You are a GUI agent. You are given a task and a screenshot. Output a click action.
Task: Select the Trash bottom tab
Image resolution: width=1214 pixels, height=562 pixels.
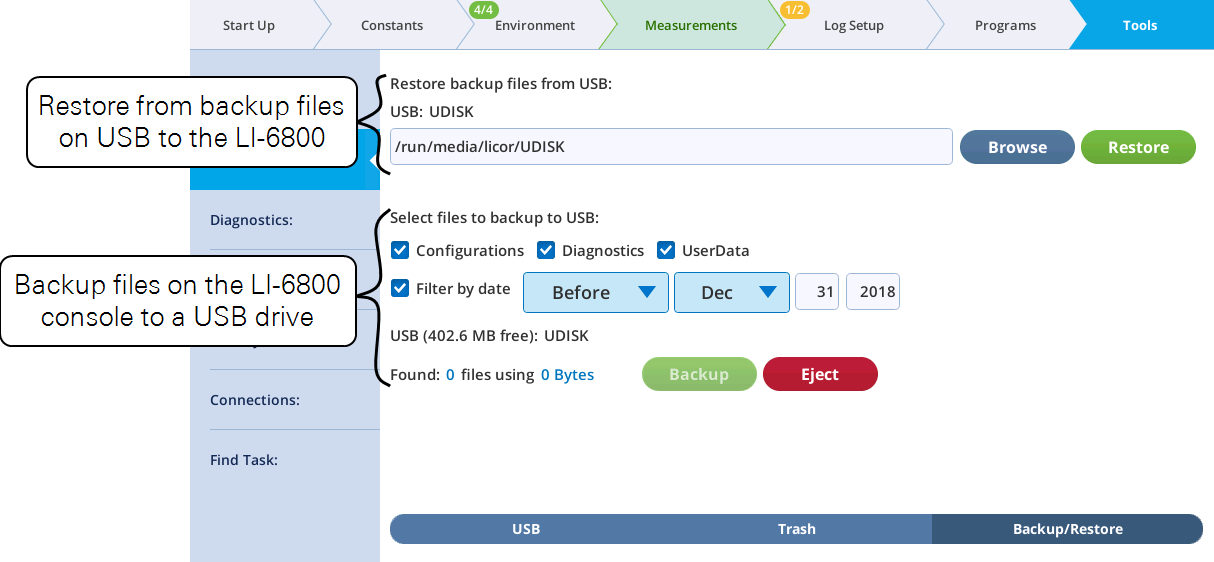(x=796, y=529)
